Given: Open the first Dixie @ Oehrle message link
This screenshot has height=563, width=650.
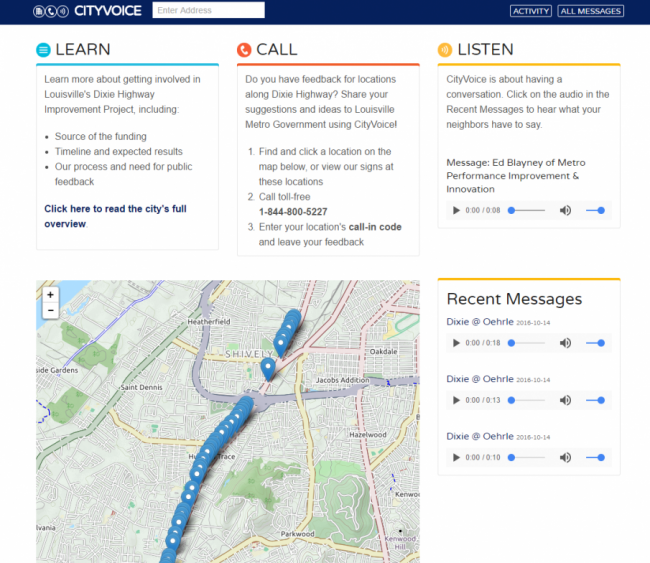Looking at the screenshot, I should click(480, 322).
